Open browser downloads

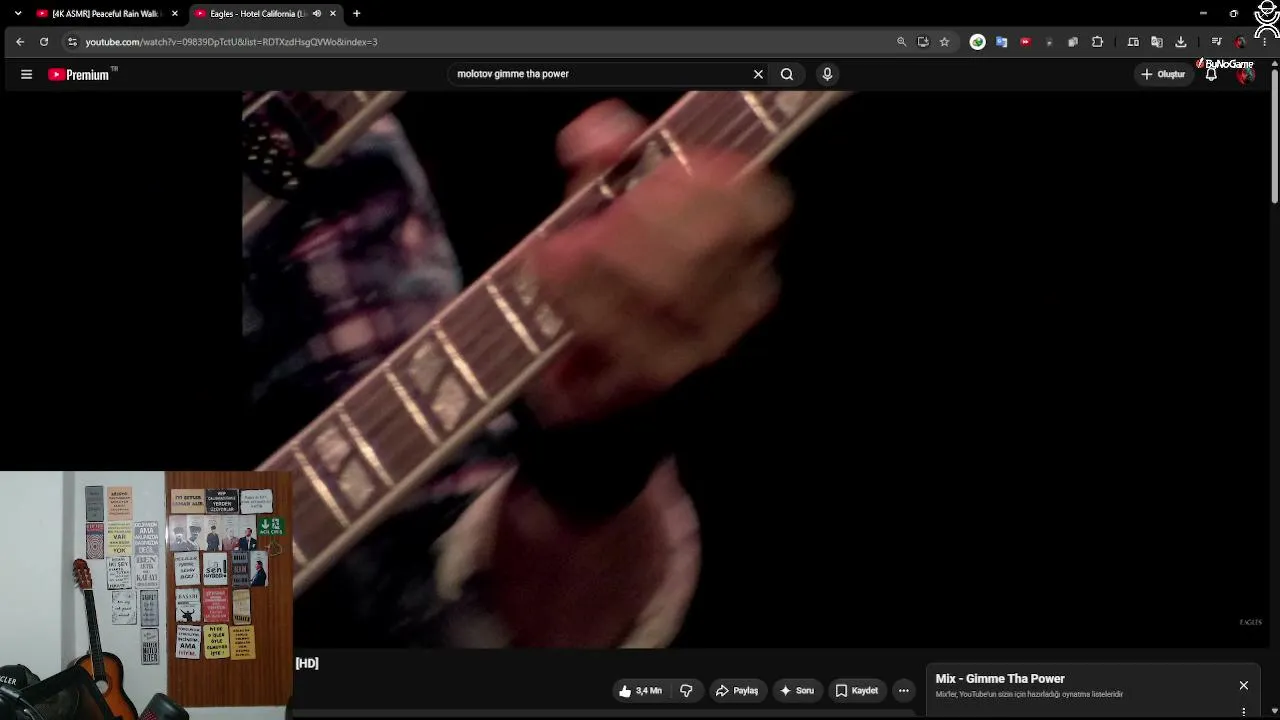click(x=1181, y=42)
